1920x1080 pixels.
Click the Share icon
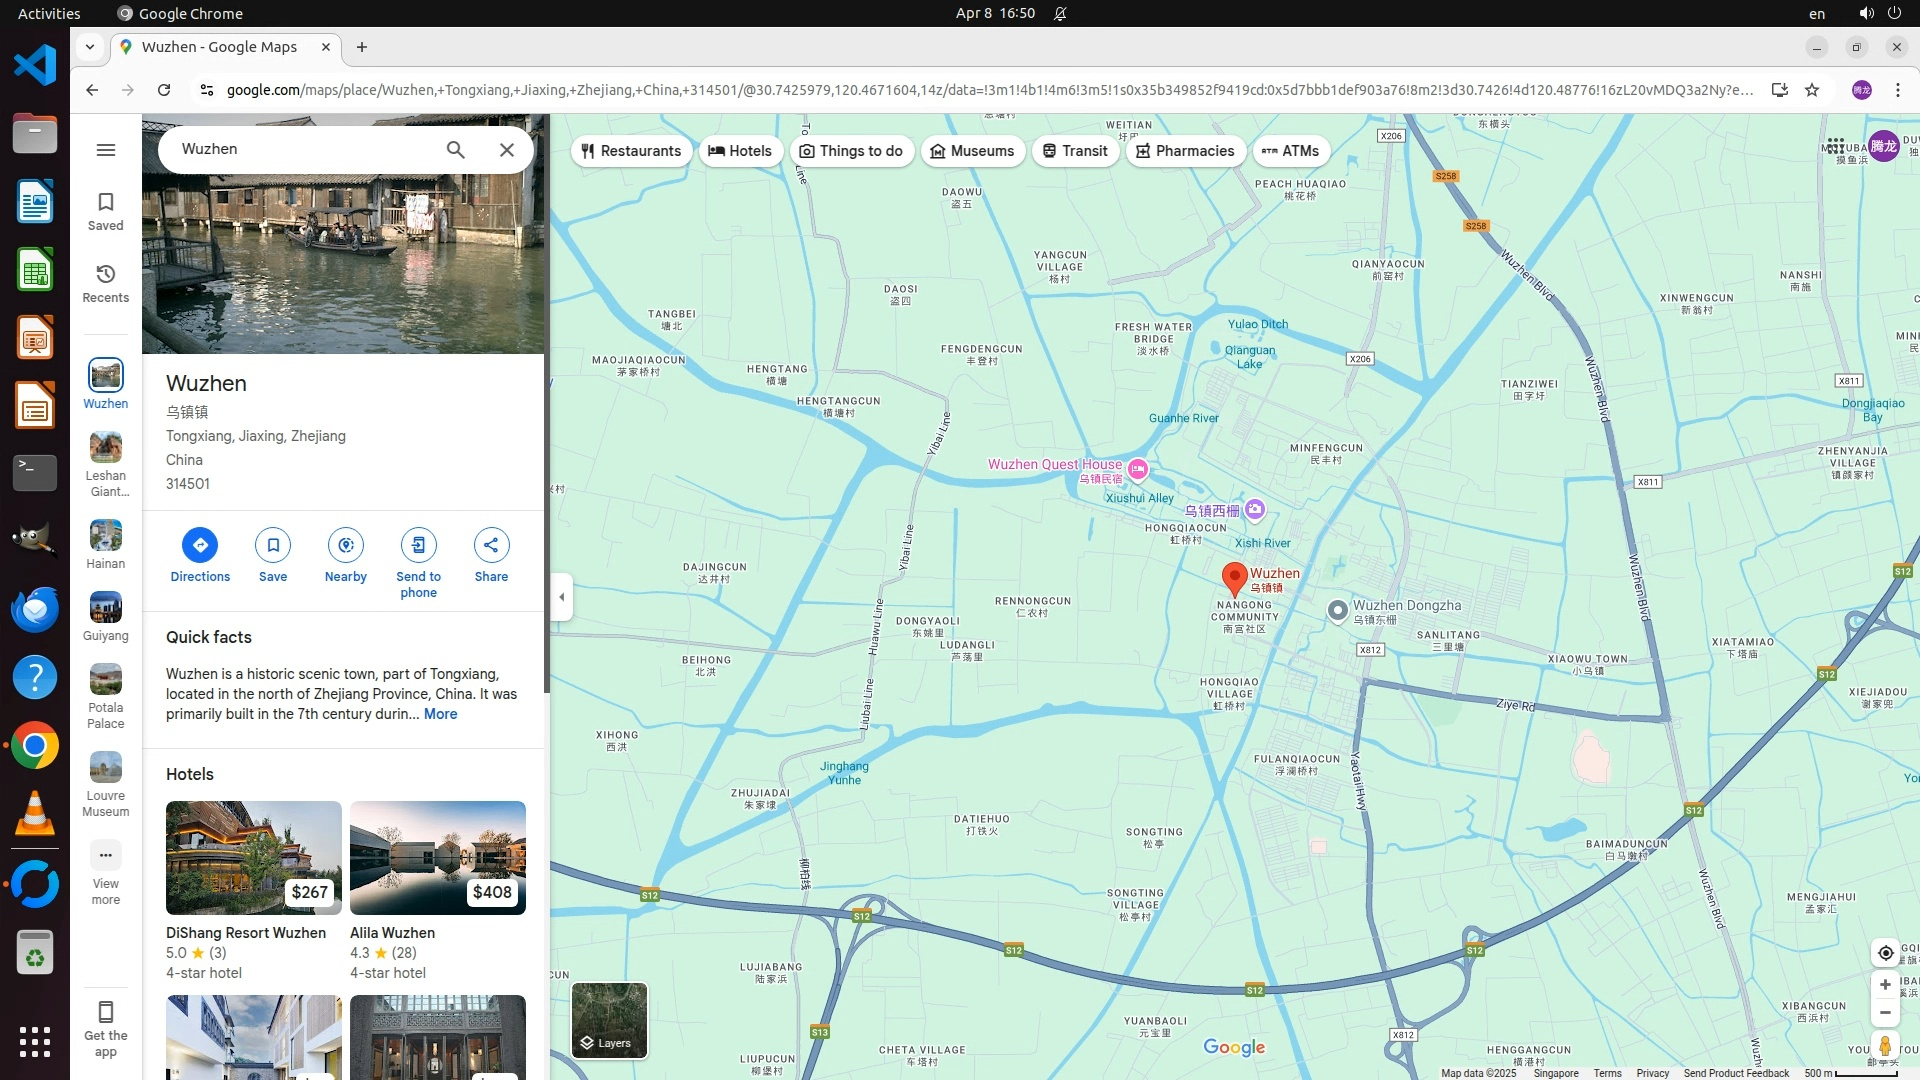491,545
